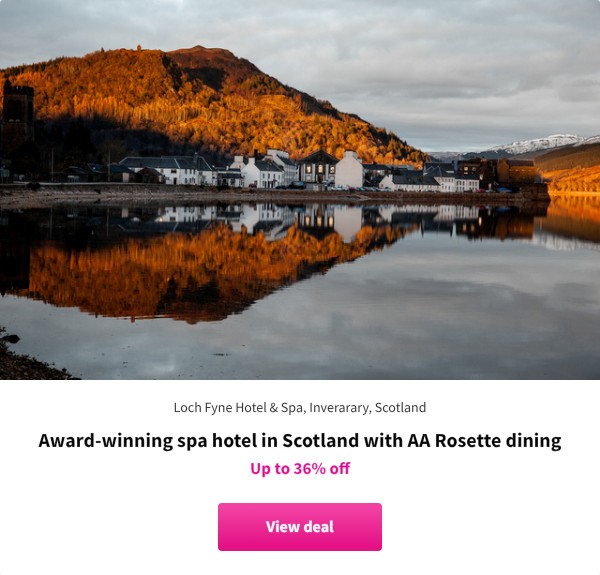Click the pink View deal button
This screenshot has width=600, height=575.
point(300,526)
